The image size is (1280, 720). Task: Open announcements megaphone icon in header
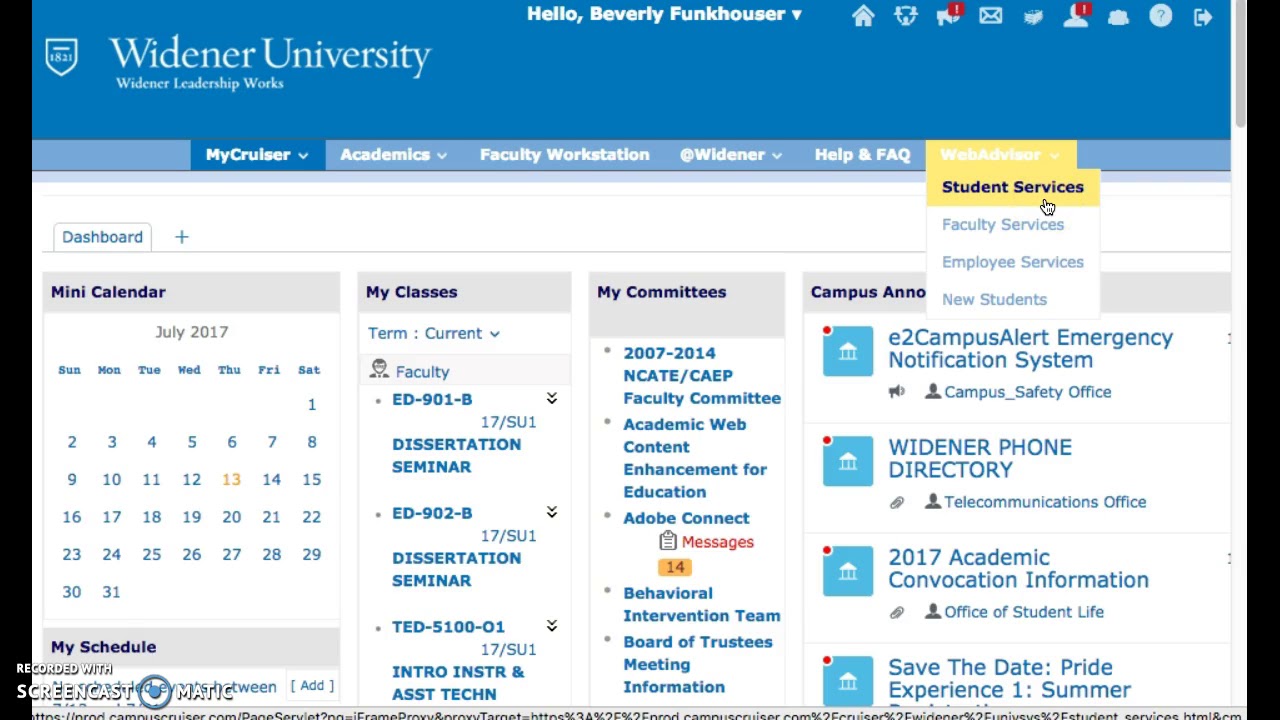(948, 16)
